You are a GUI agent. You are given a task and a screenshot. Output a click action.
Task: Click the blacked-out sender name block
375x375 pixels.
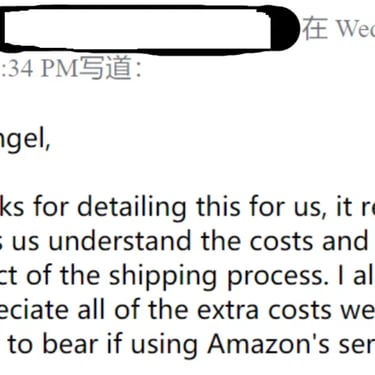tap(148, 28)
